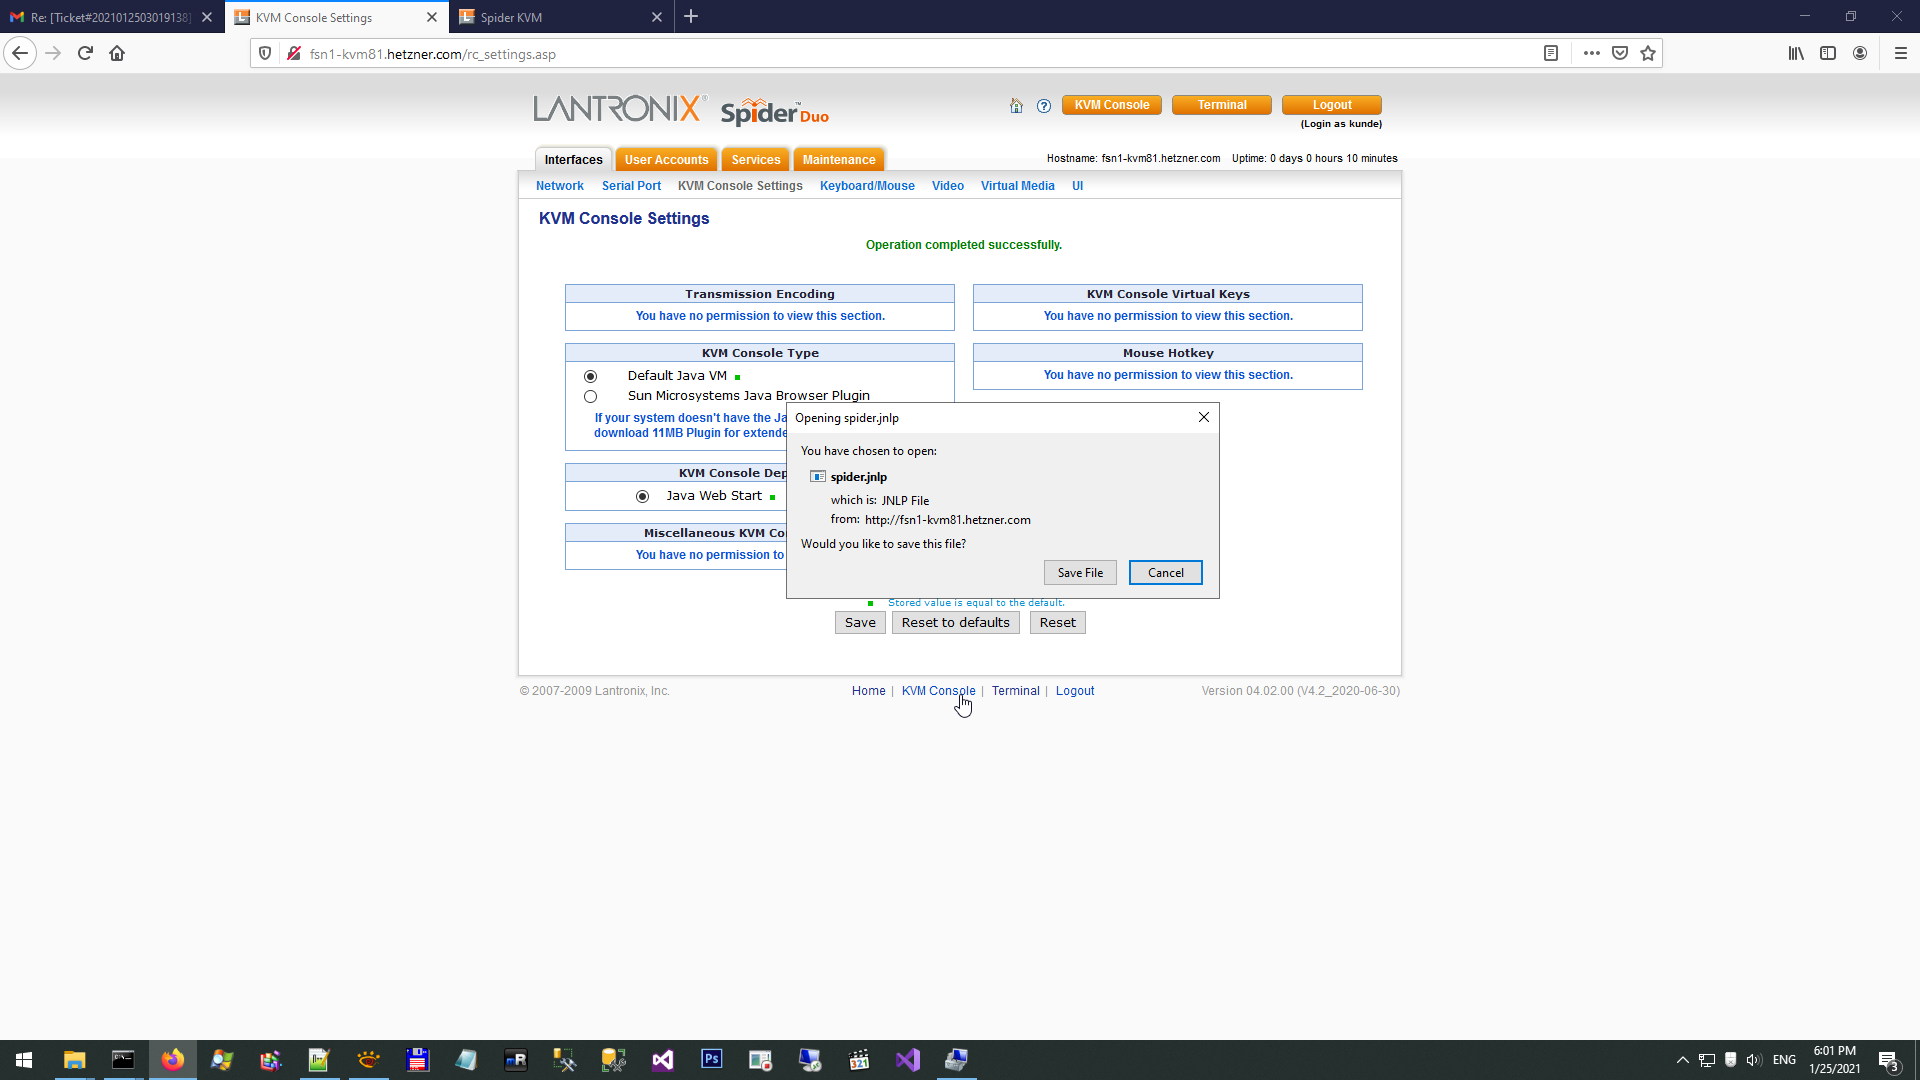1920x1080 pixels.
Task: Bookmark page with star icon
Action: [x=1648, y=54]
